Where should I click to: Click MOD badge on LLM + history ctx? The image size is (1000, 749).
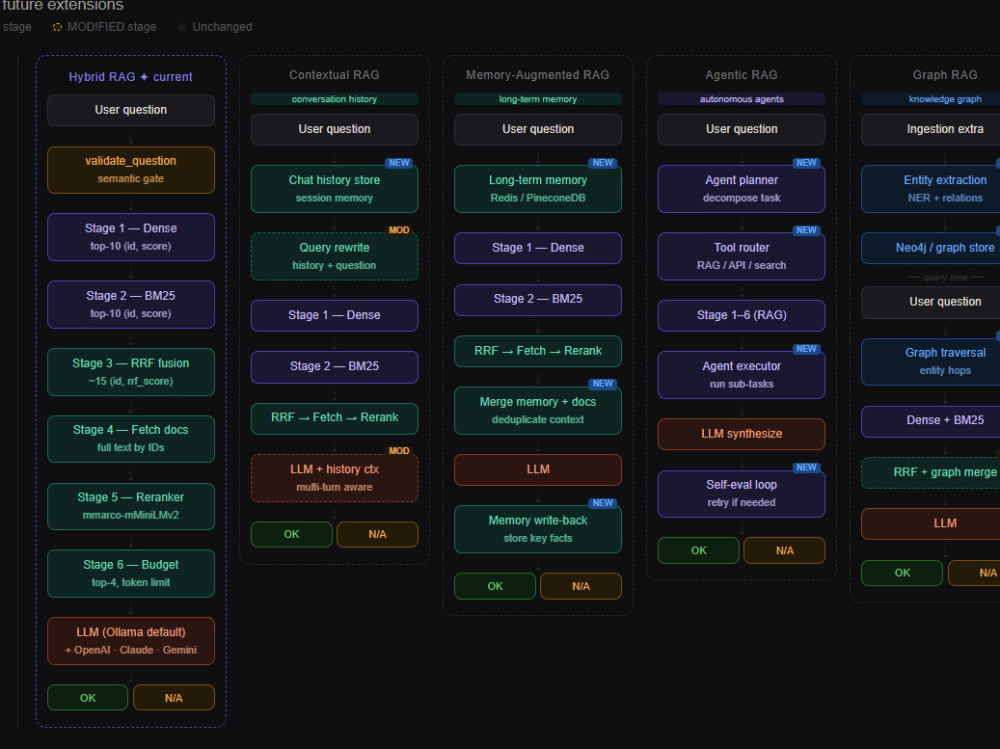(399, 450)
